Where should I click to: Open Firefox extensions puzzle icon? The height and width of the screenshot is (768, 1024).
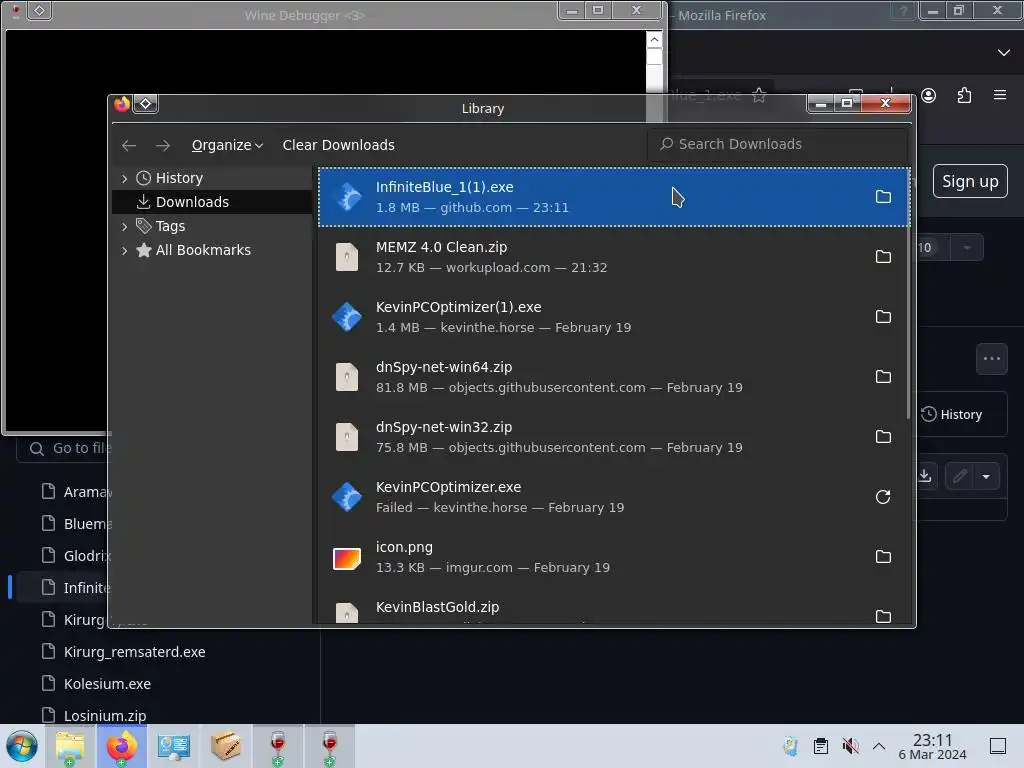[x=964, y=95]
